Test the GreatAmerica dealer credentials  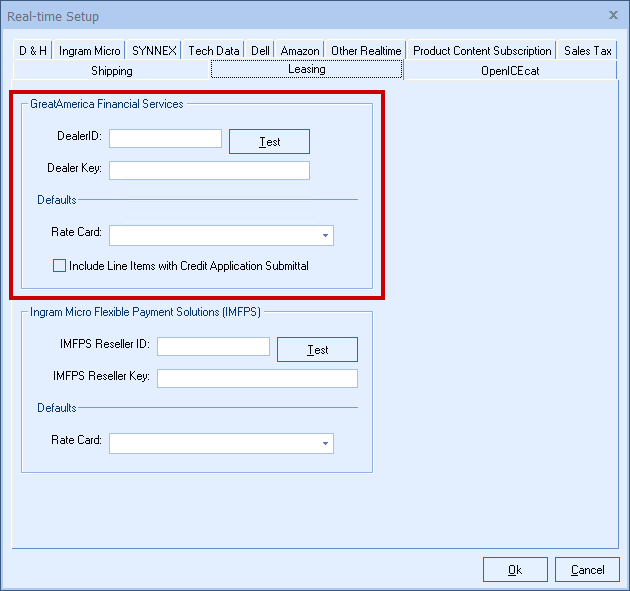click(x=269, y=141)
